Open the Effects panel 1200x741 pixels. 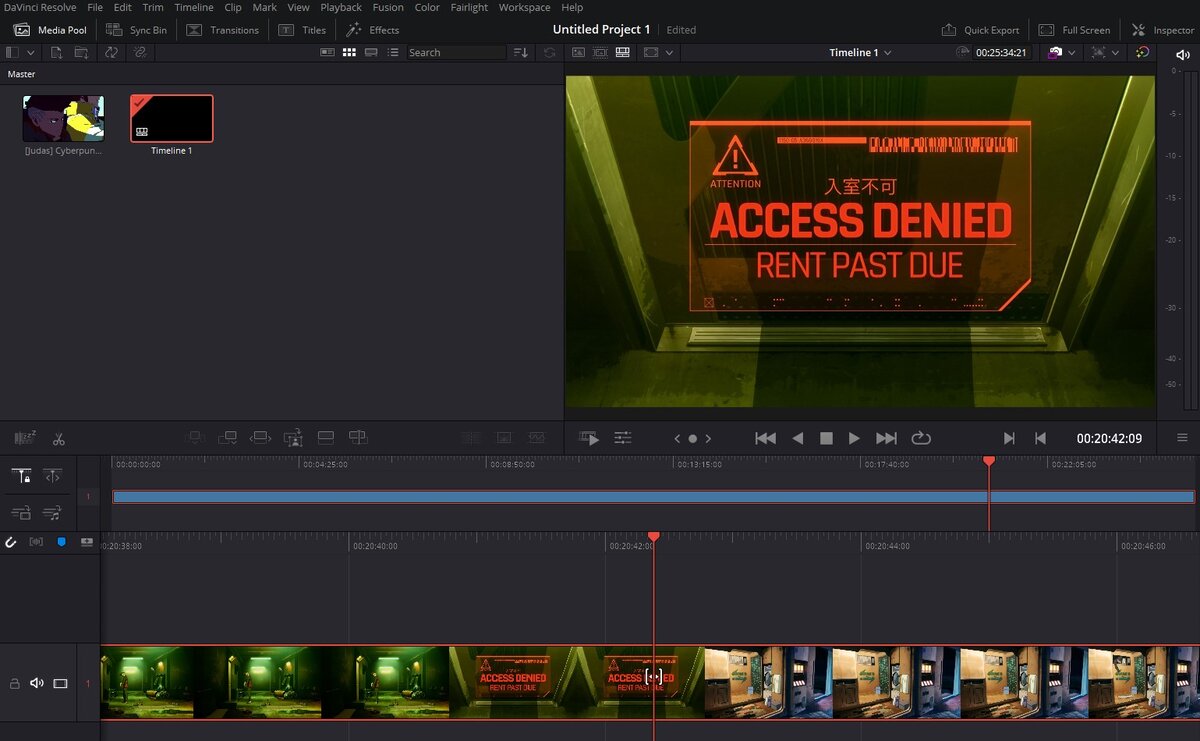pyautogui.click(x=372, y=30)
